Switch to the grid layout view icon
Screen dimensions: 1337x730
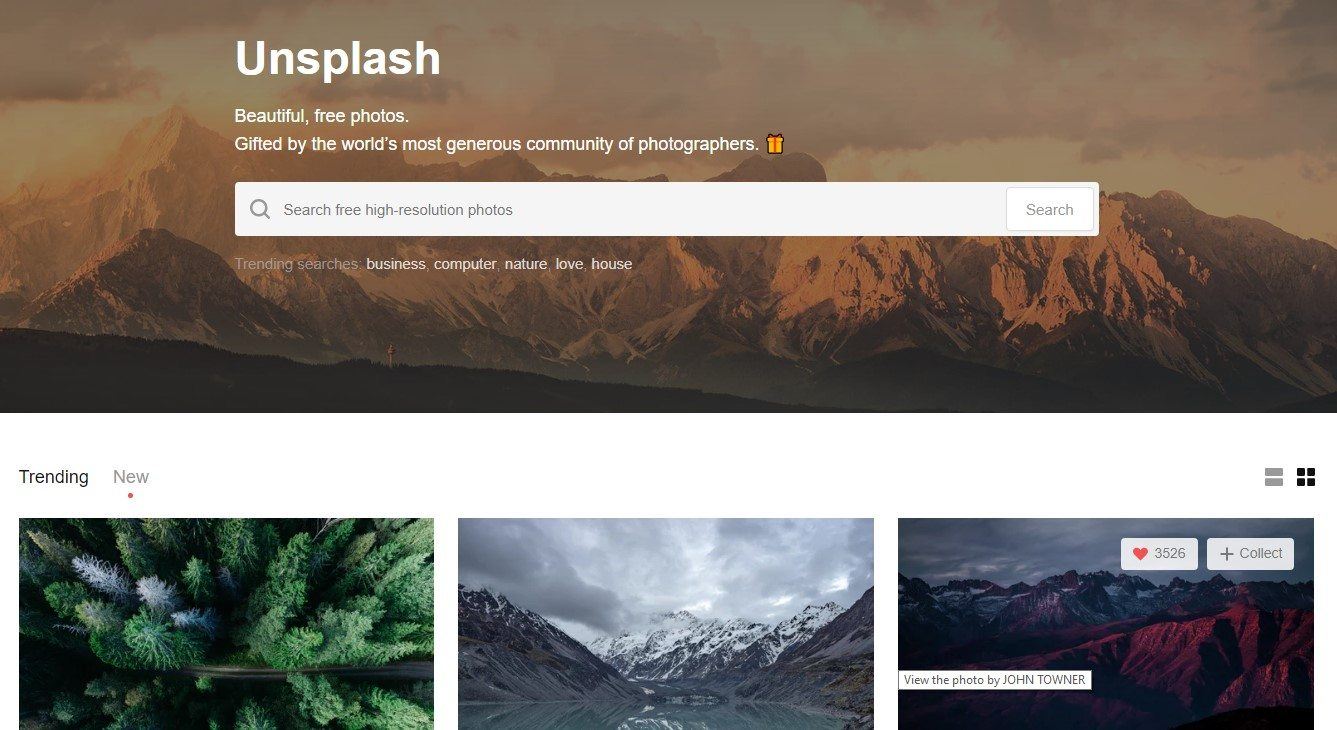click(x=1306, y=477)
